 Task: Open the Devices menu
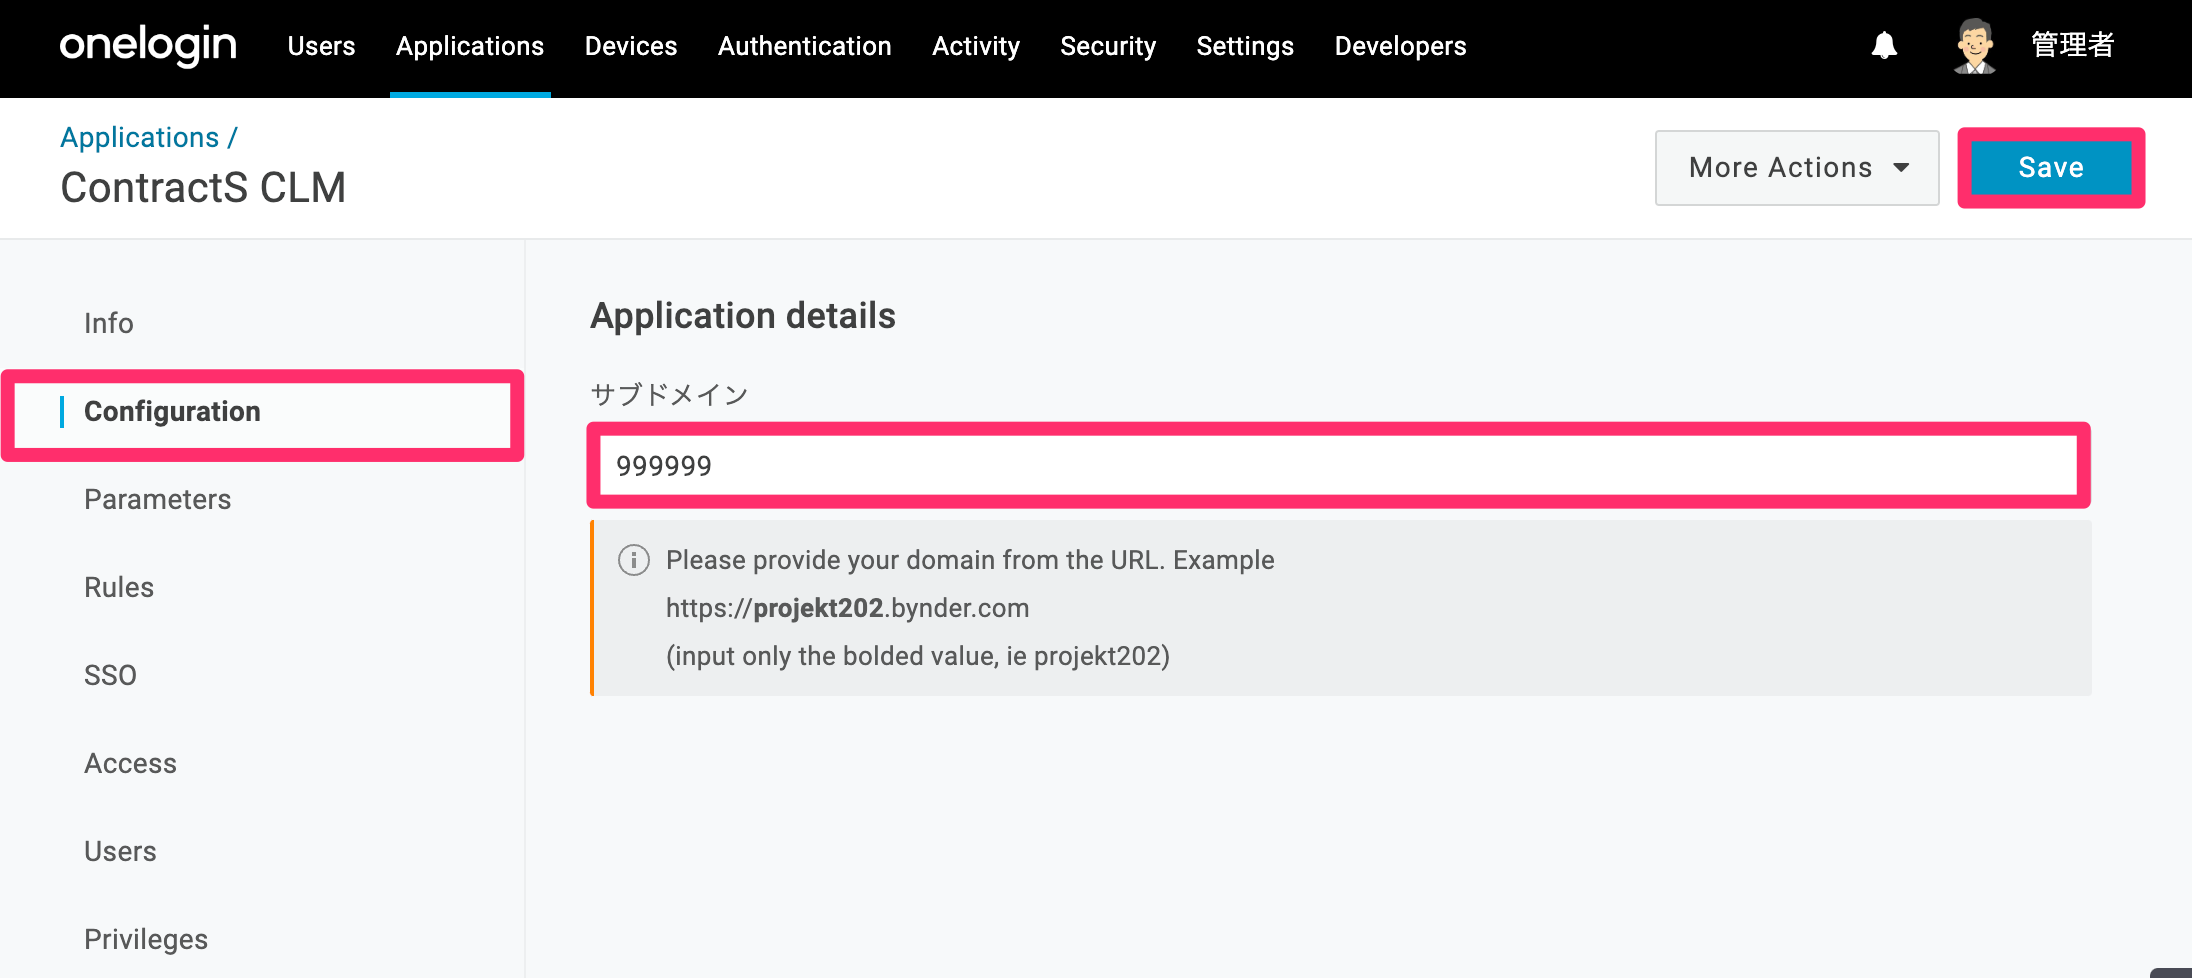point(631,46)
